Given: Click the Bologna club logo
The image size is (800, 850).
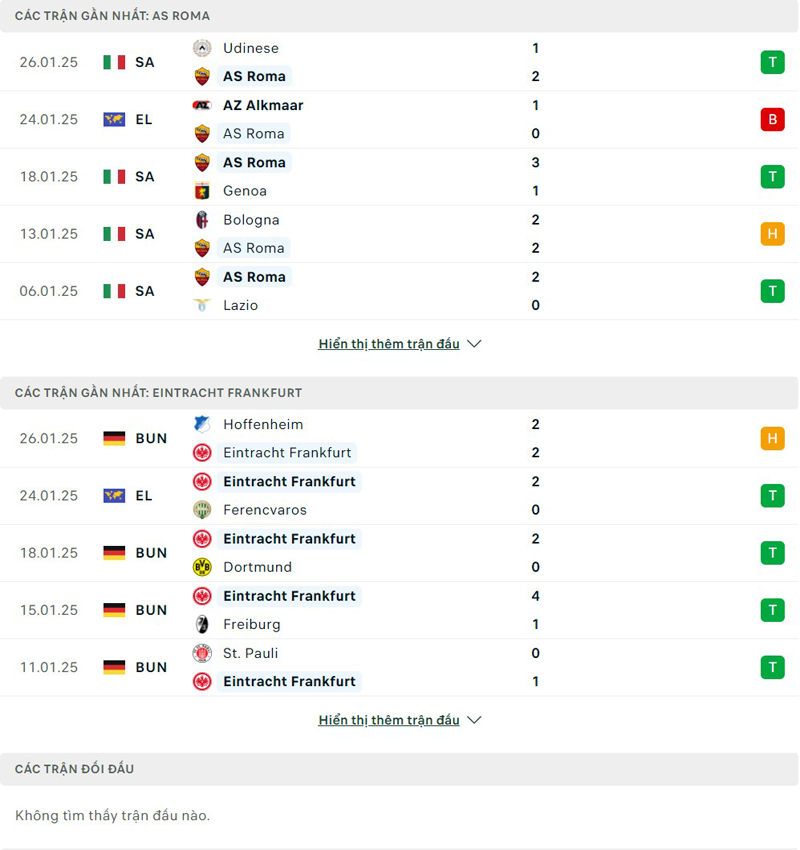Looking at the screenshot, I should click(x=202, y=219).
